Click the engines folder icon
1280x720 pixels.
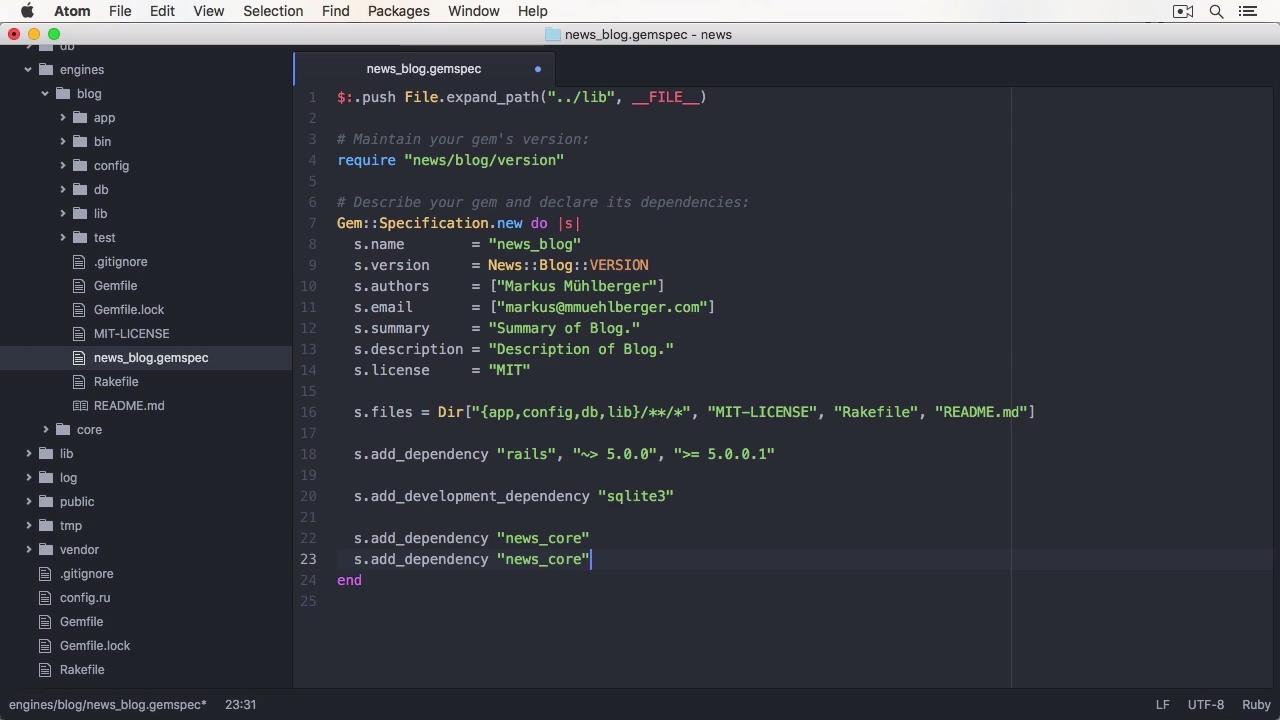(x=46, y=69)
